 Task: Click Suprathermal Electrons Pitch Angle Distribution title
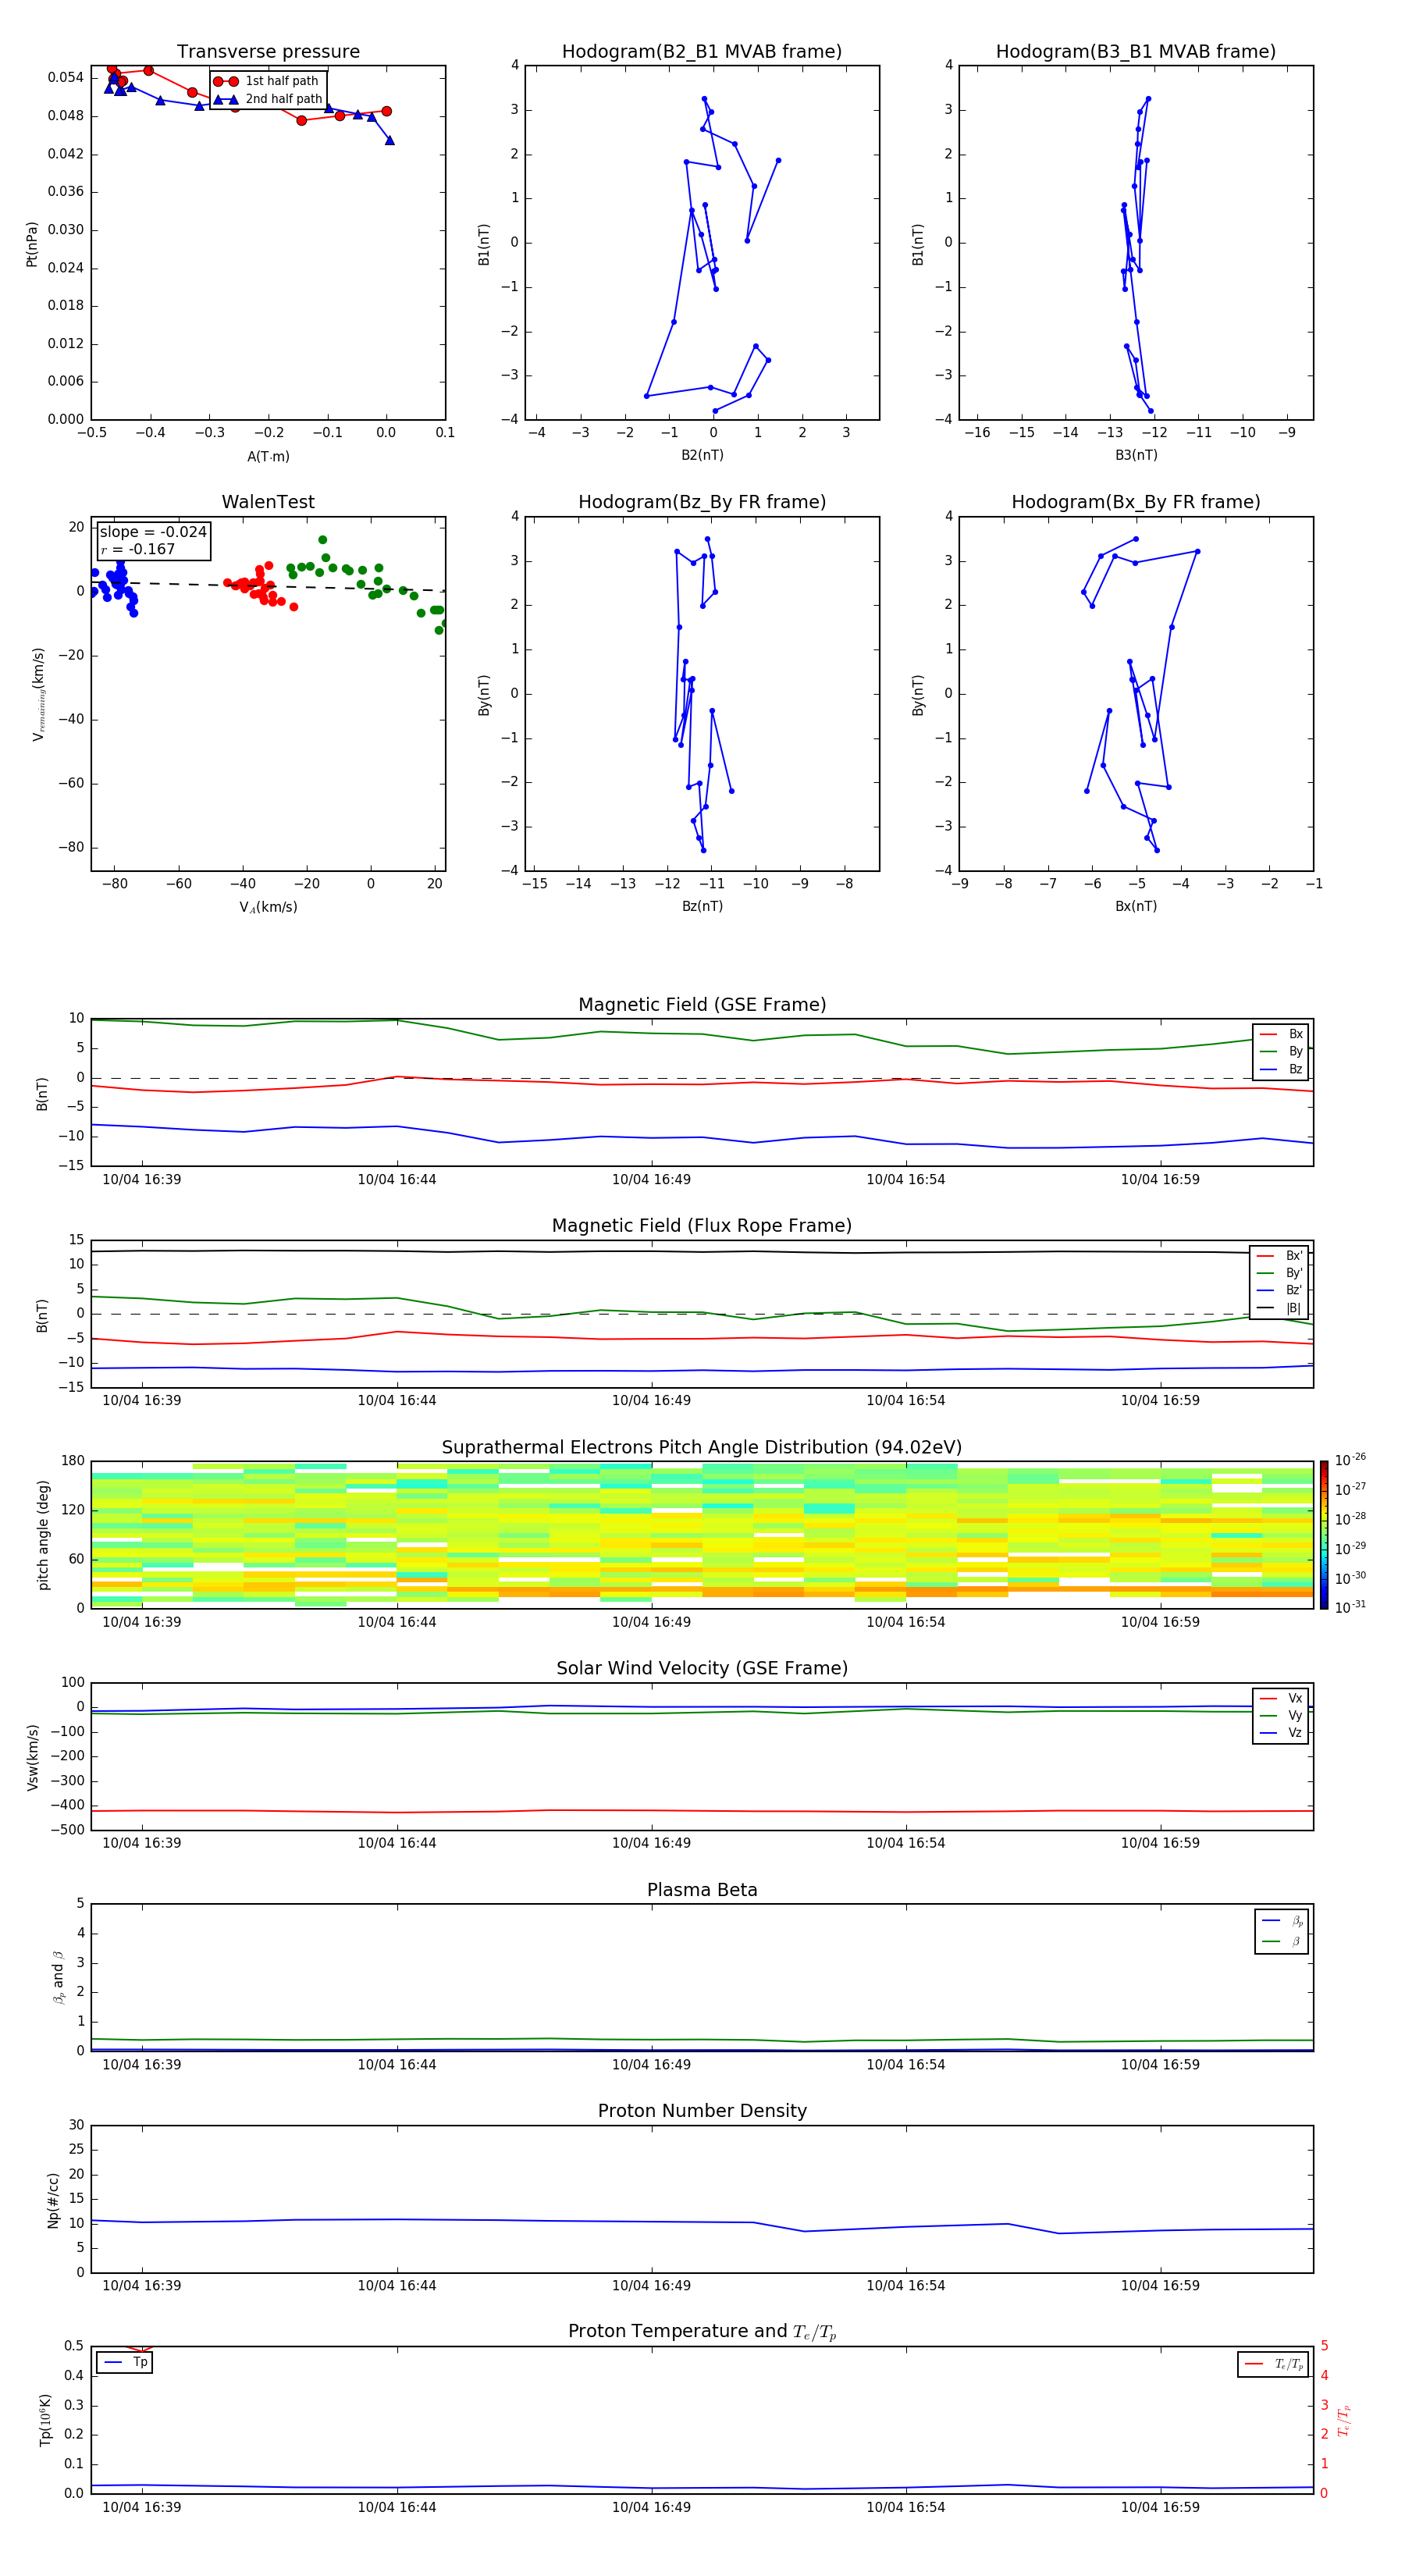pyautogui.click(x=702, y=1448)
